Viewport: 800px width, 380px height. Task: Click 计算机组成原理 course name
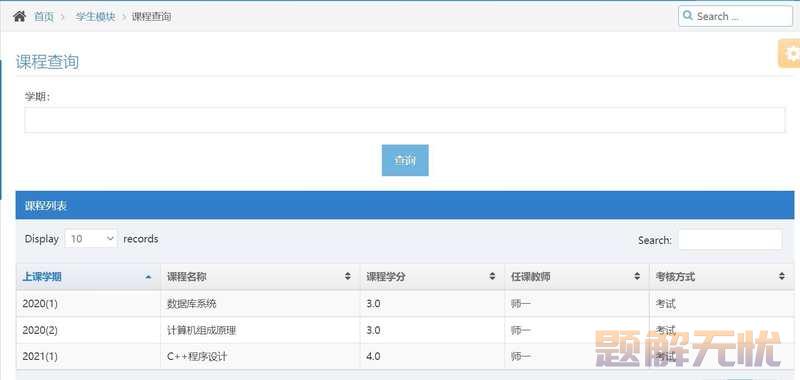click(202, 331)
